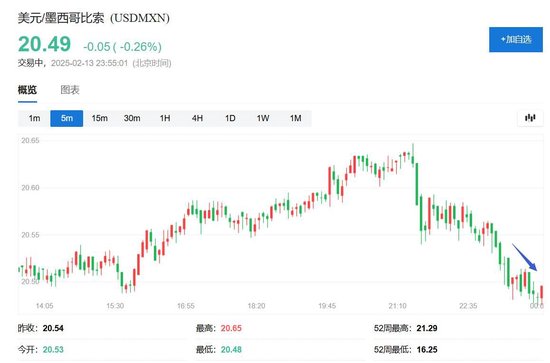Image resolution: width=550 pixels, height=363 pixels.
Task: Click the 21:10 time axis label
Action: pyautogui.click(x=397, y=306)
